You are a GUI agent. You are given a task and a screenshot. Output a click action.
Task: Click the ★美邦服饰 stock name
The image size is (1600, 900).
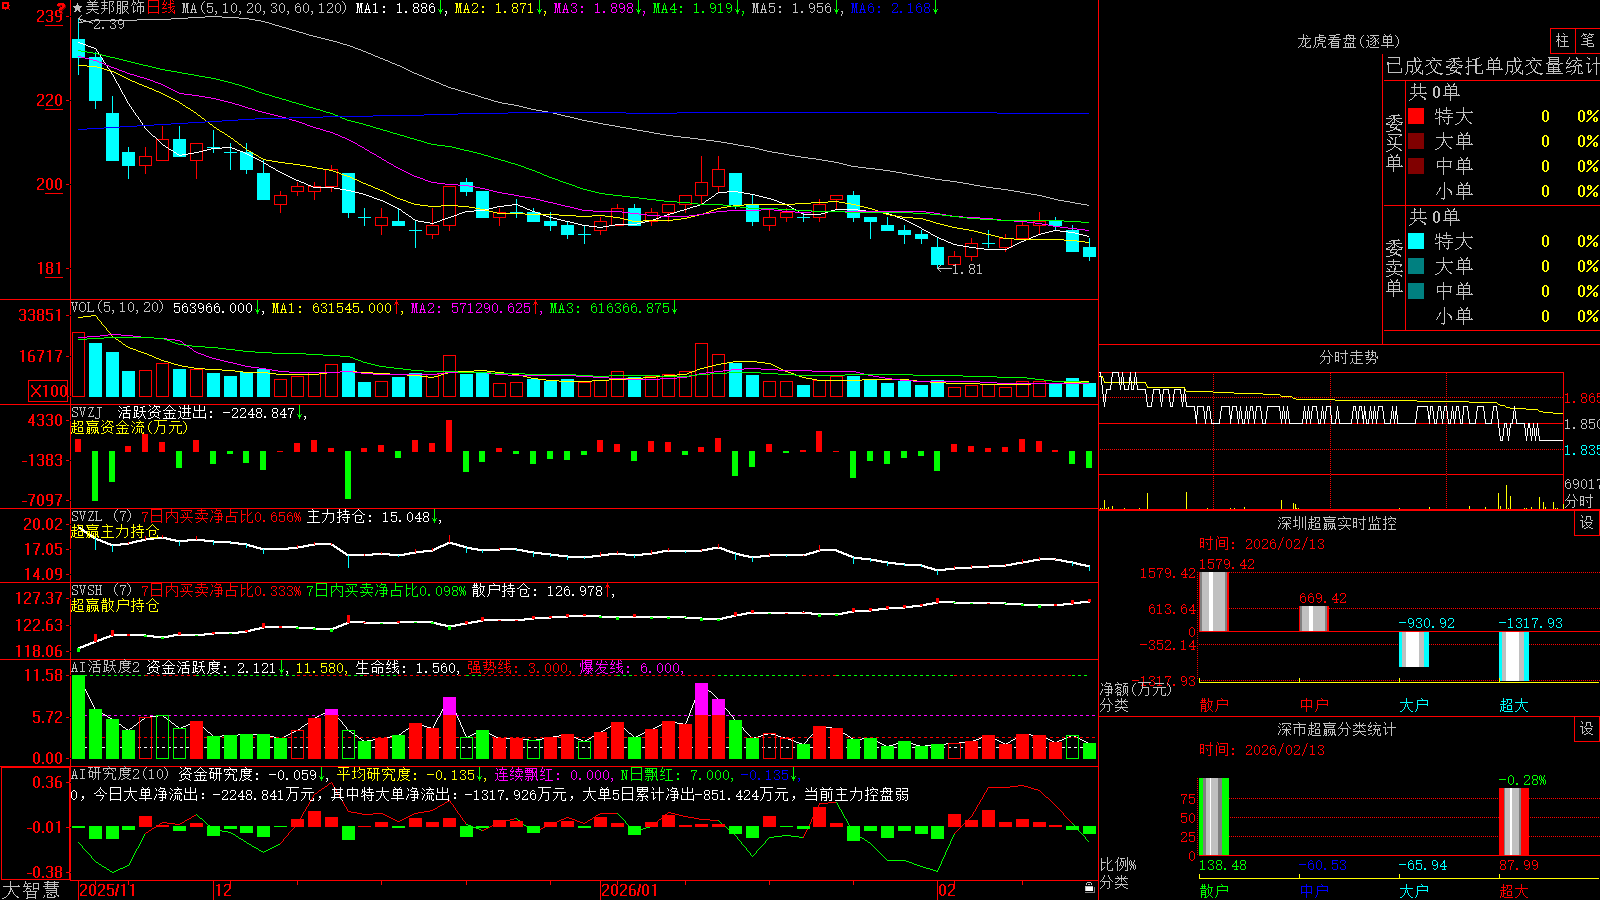(x=109, y=8)
